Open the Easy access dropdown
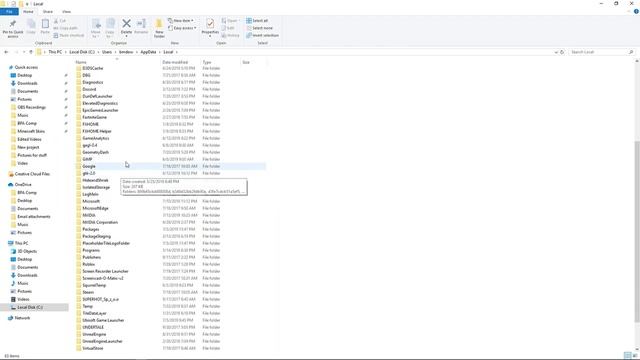The width and height of the screenshot is (640, 360). click(x=182, y=28)
